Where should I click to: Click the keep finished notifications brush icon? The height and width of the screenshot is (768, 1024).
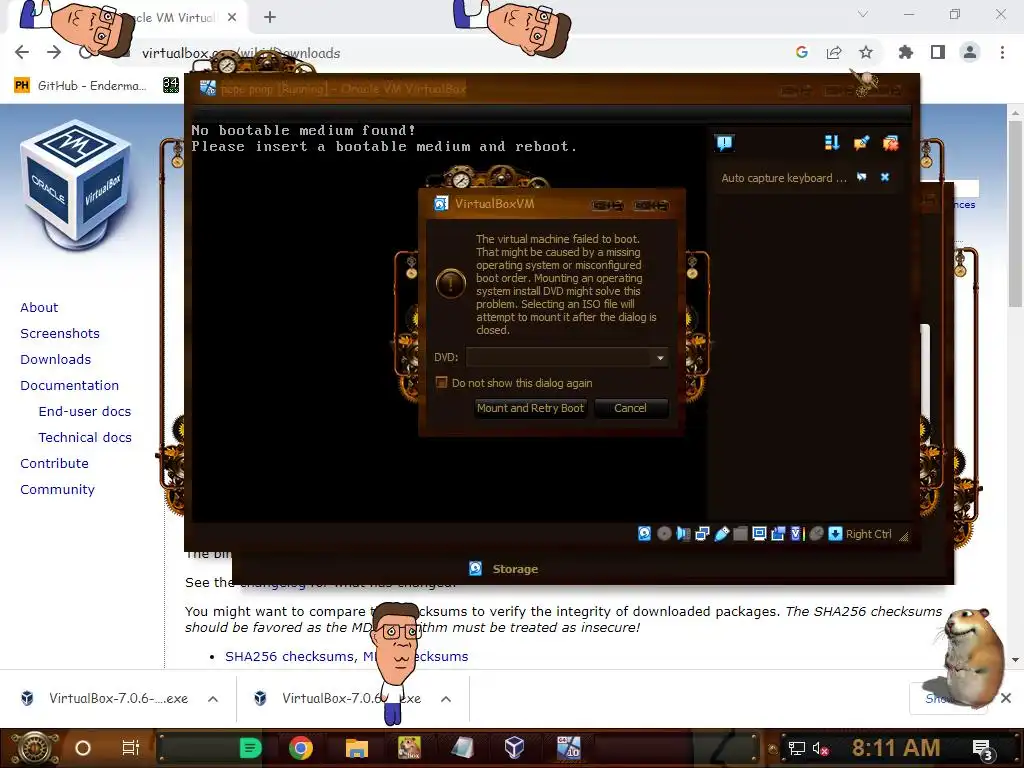pyautogui.click(x=861, y=143)
